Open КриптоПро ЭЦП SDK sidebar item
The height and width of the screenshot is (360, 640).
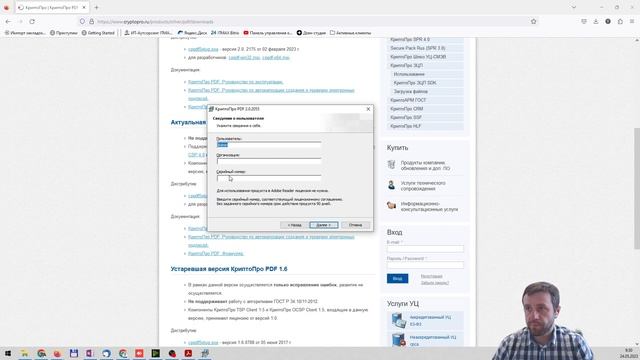(415, 83)
